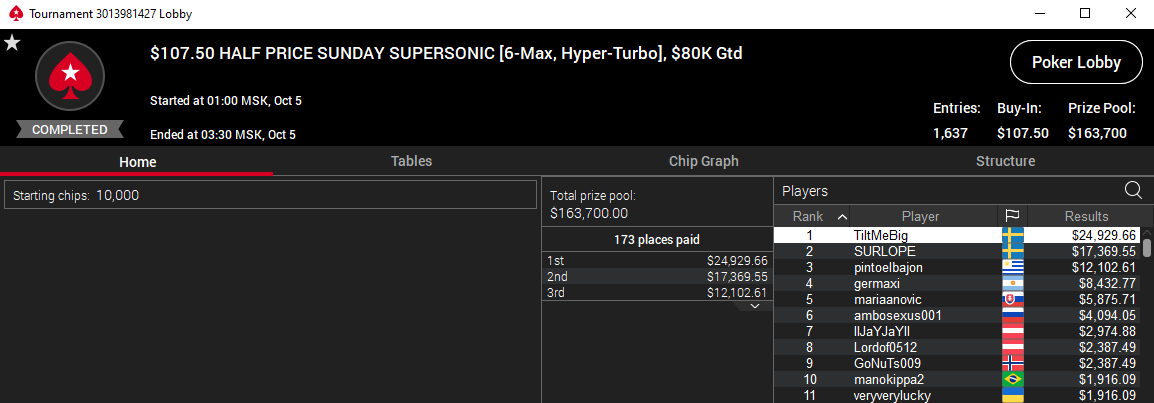Click the players list scrollbar thumb
The width and height of the screenshot is (1154, 403).
[1147, 247]
